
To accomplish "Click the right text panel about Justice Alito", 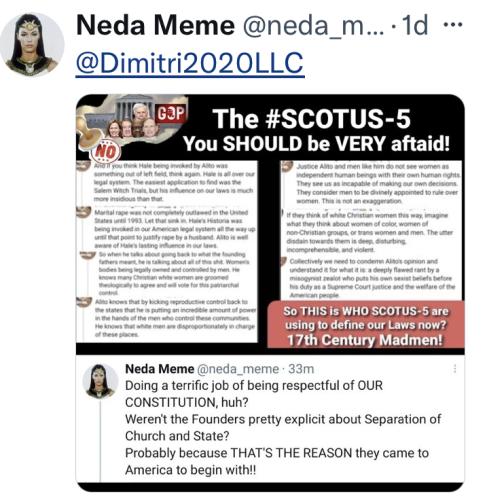I will click(x=371, y=230).
